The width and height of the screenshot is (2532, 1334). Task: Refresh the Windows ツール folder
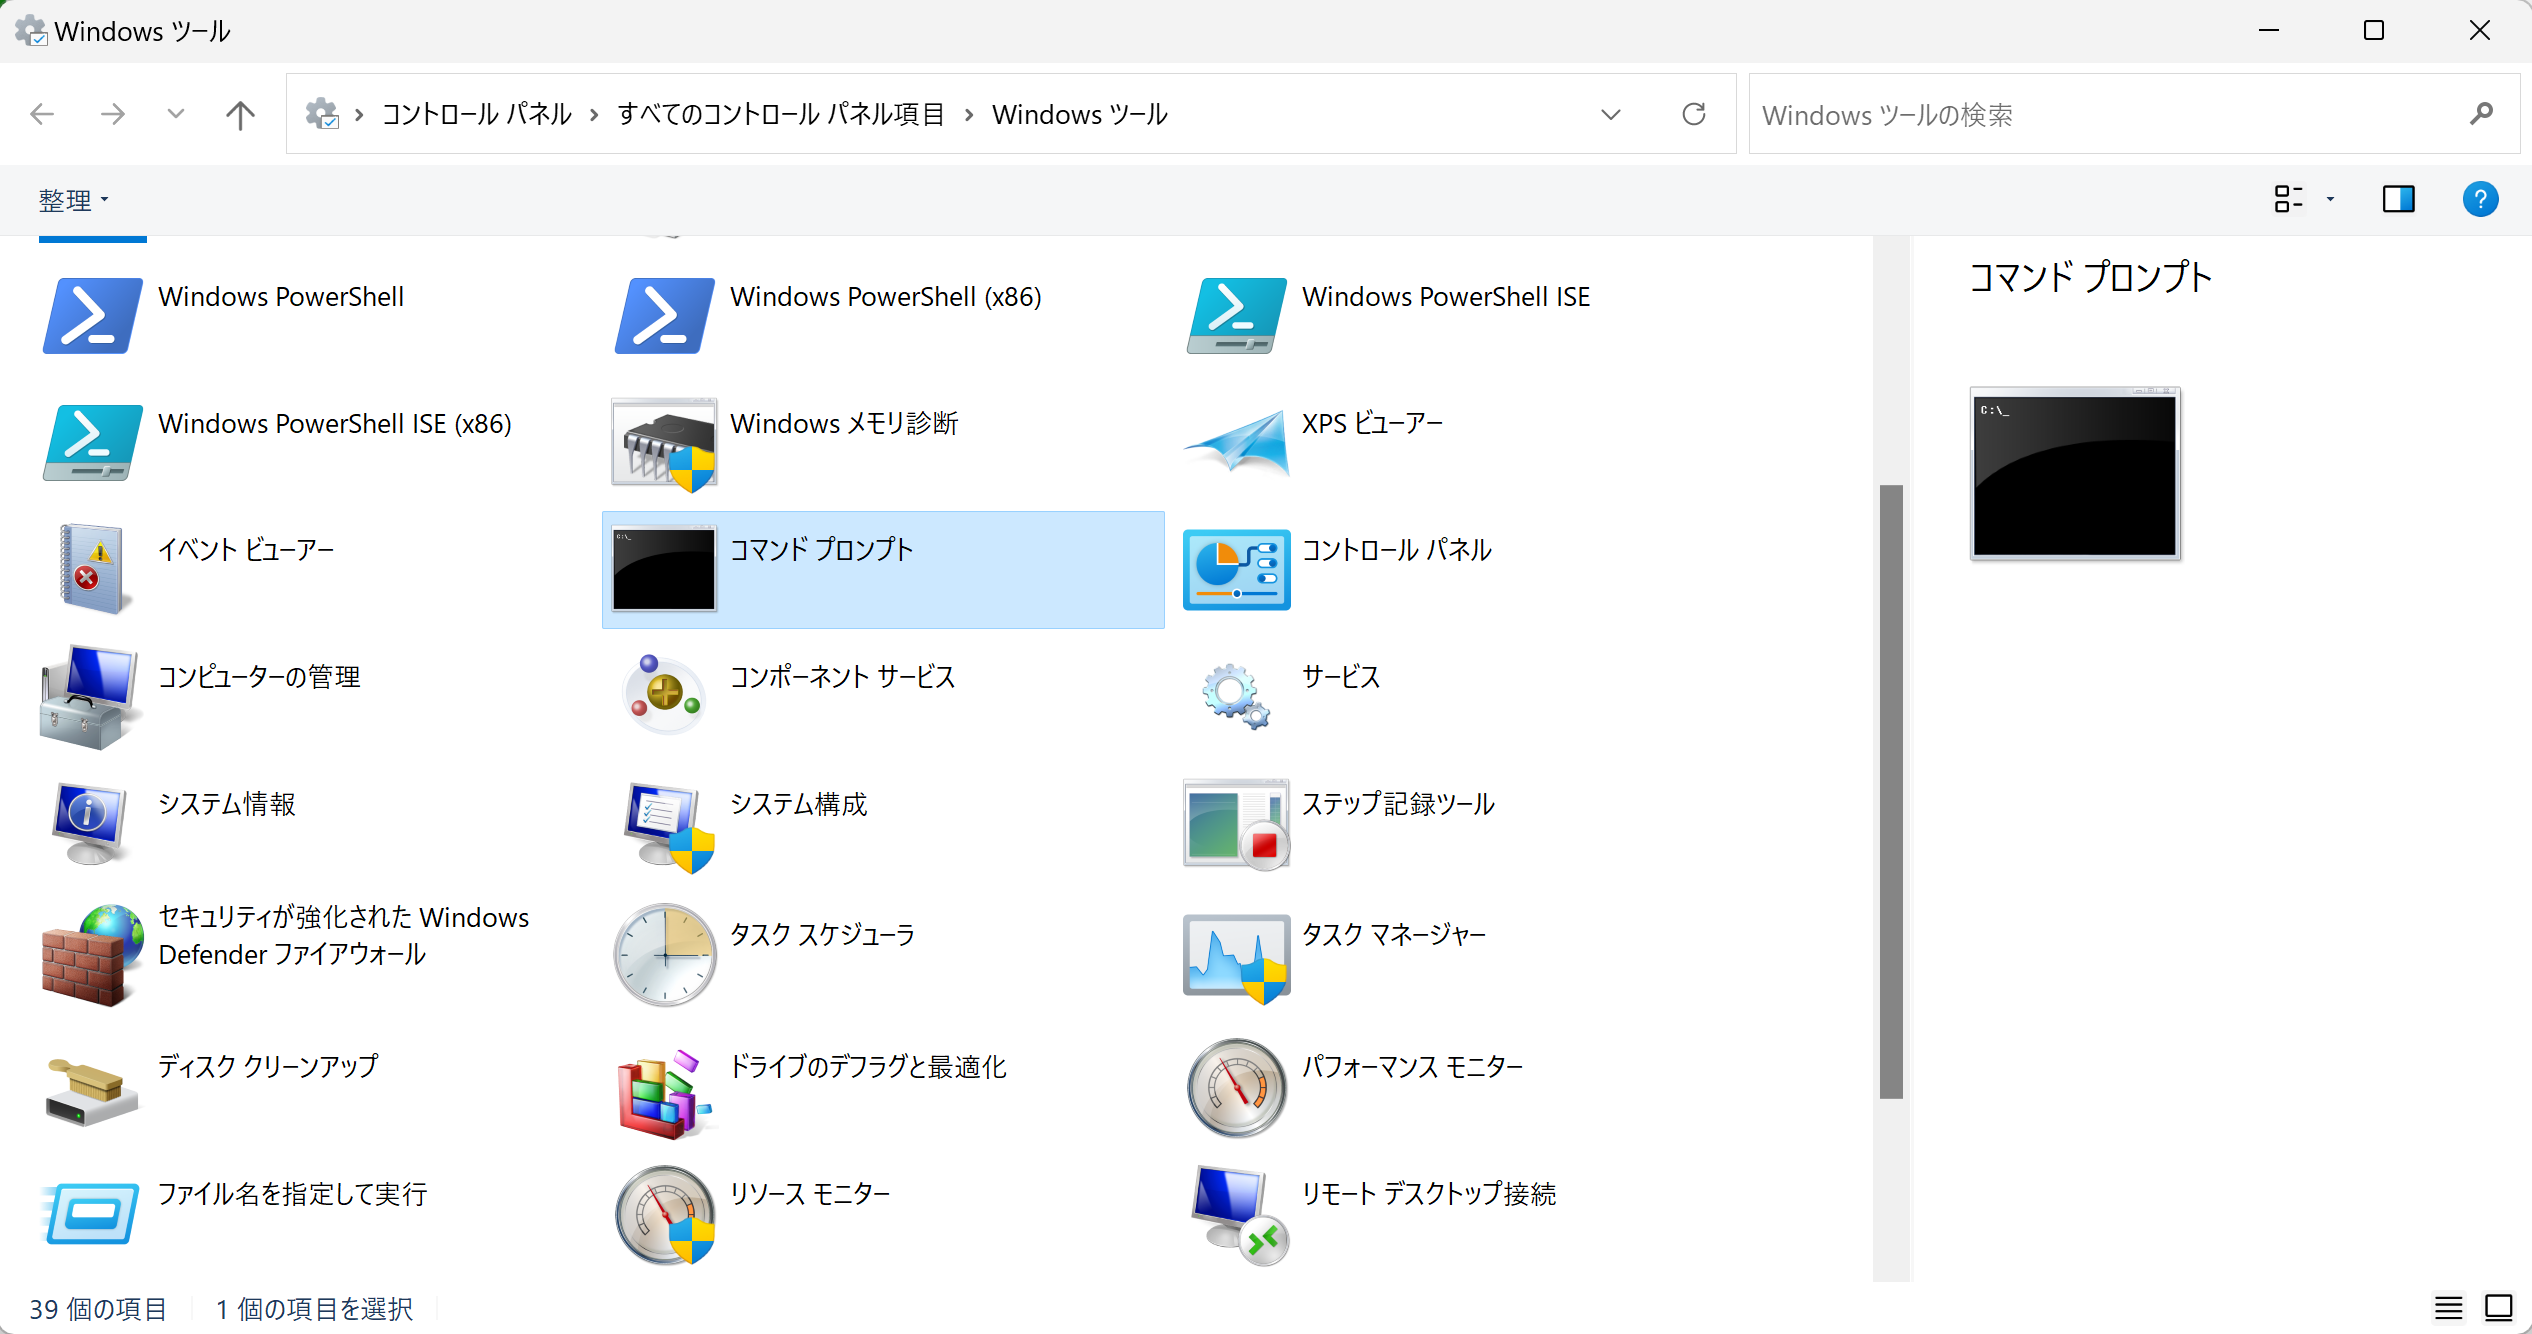point(1694,114)
